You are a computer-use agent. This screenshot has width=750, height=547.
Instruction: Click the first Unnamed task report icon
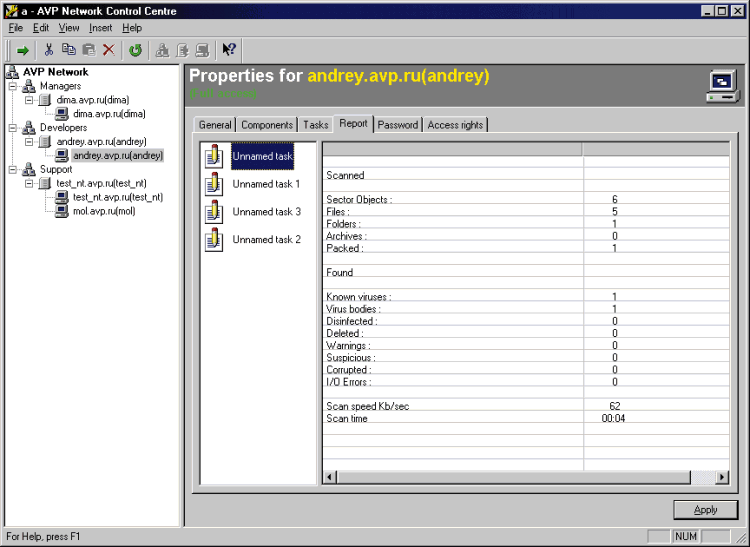click(x=214, y=156)
